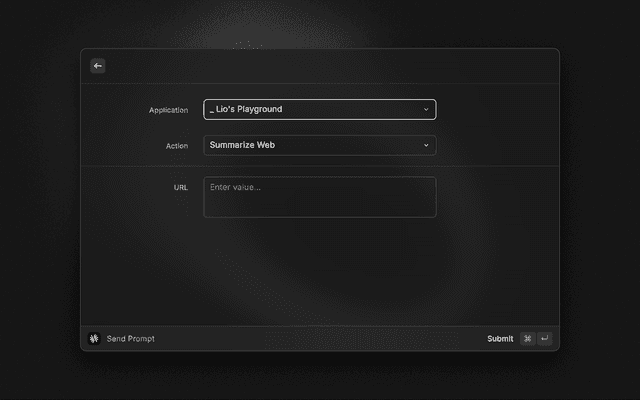The image size is (640, 400).
Task: Click the Send Prompt extension icon
Action: [x=94, y=339]
